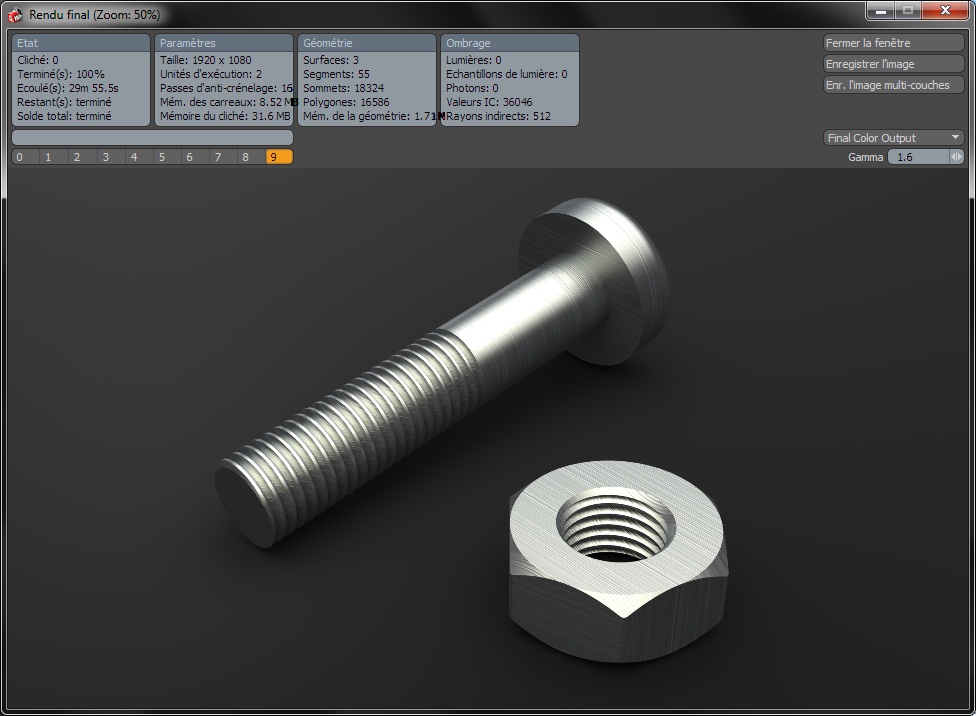Click the 'Taille: 1920 x 1080' value
976x716 pixels.
(x=205, y=60)
